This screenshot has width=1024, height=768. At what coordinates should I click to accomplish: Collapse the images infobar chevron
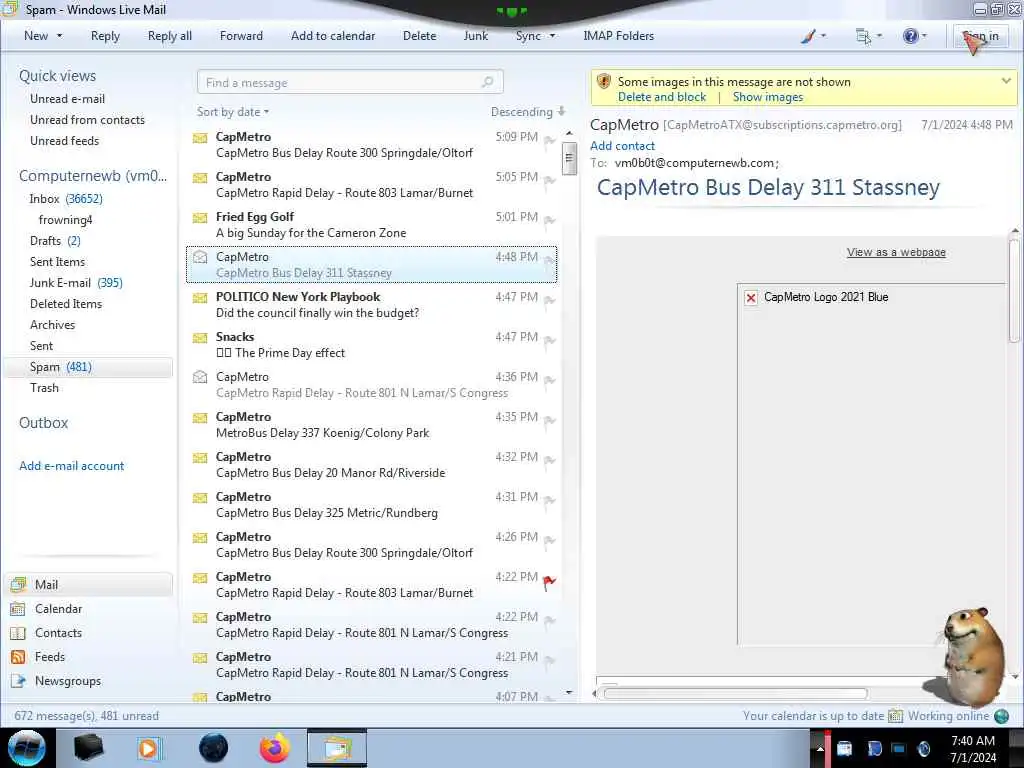tap(1006, 81)
